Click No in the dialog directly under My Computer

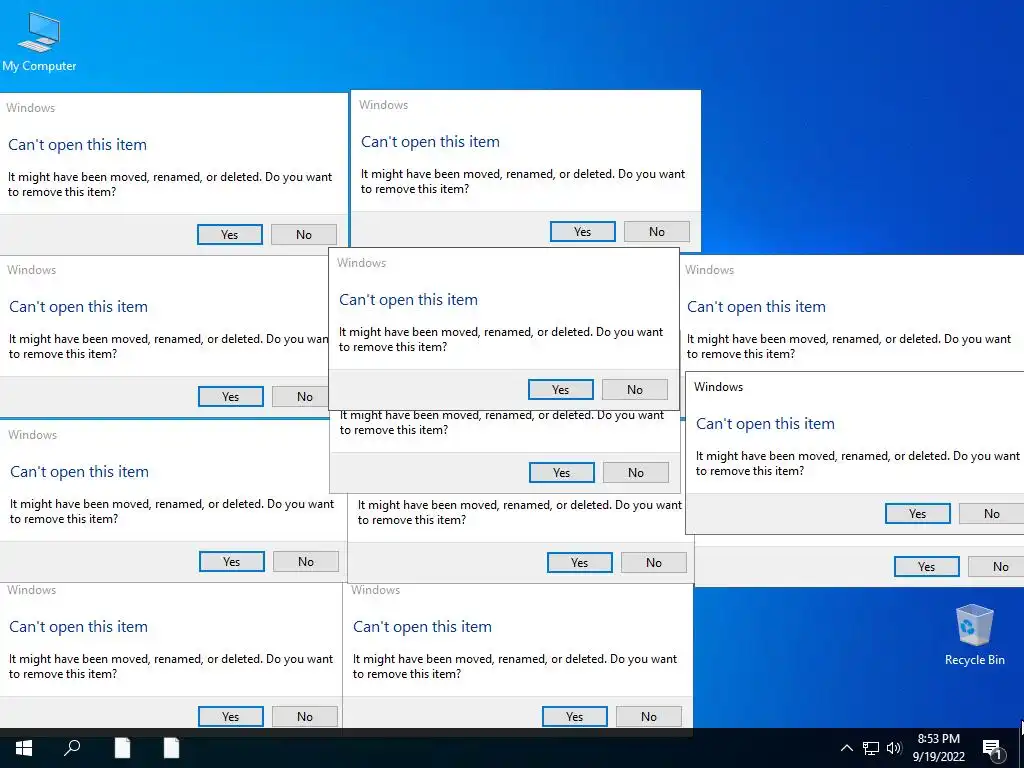click(x=304, y=234)
